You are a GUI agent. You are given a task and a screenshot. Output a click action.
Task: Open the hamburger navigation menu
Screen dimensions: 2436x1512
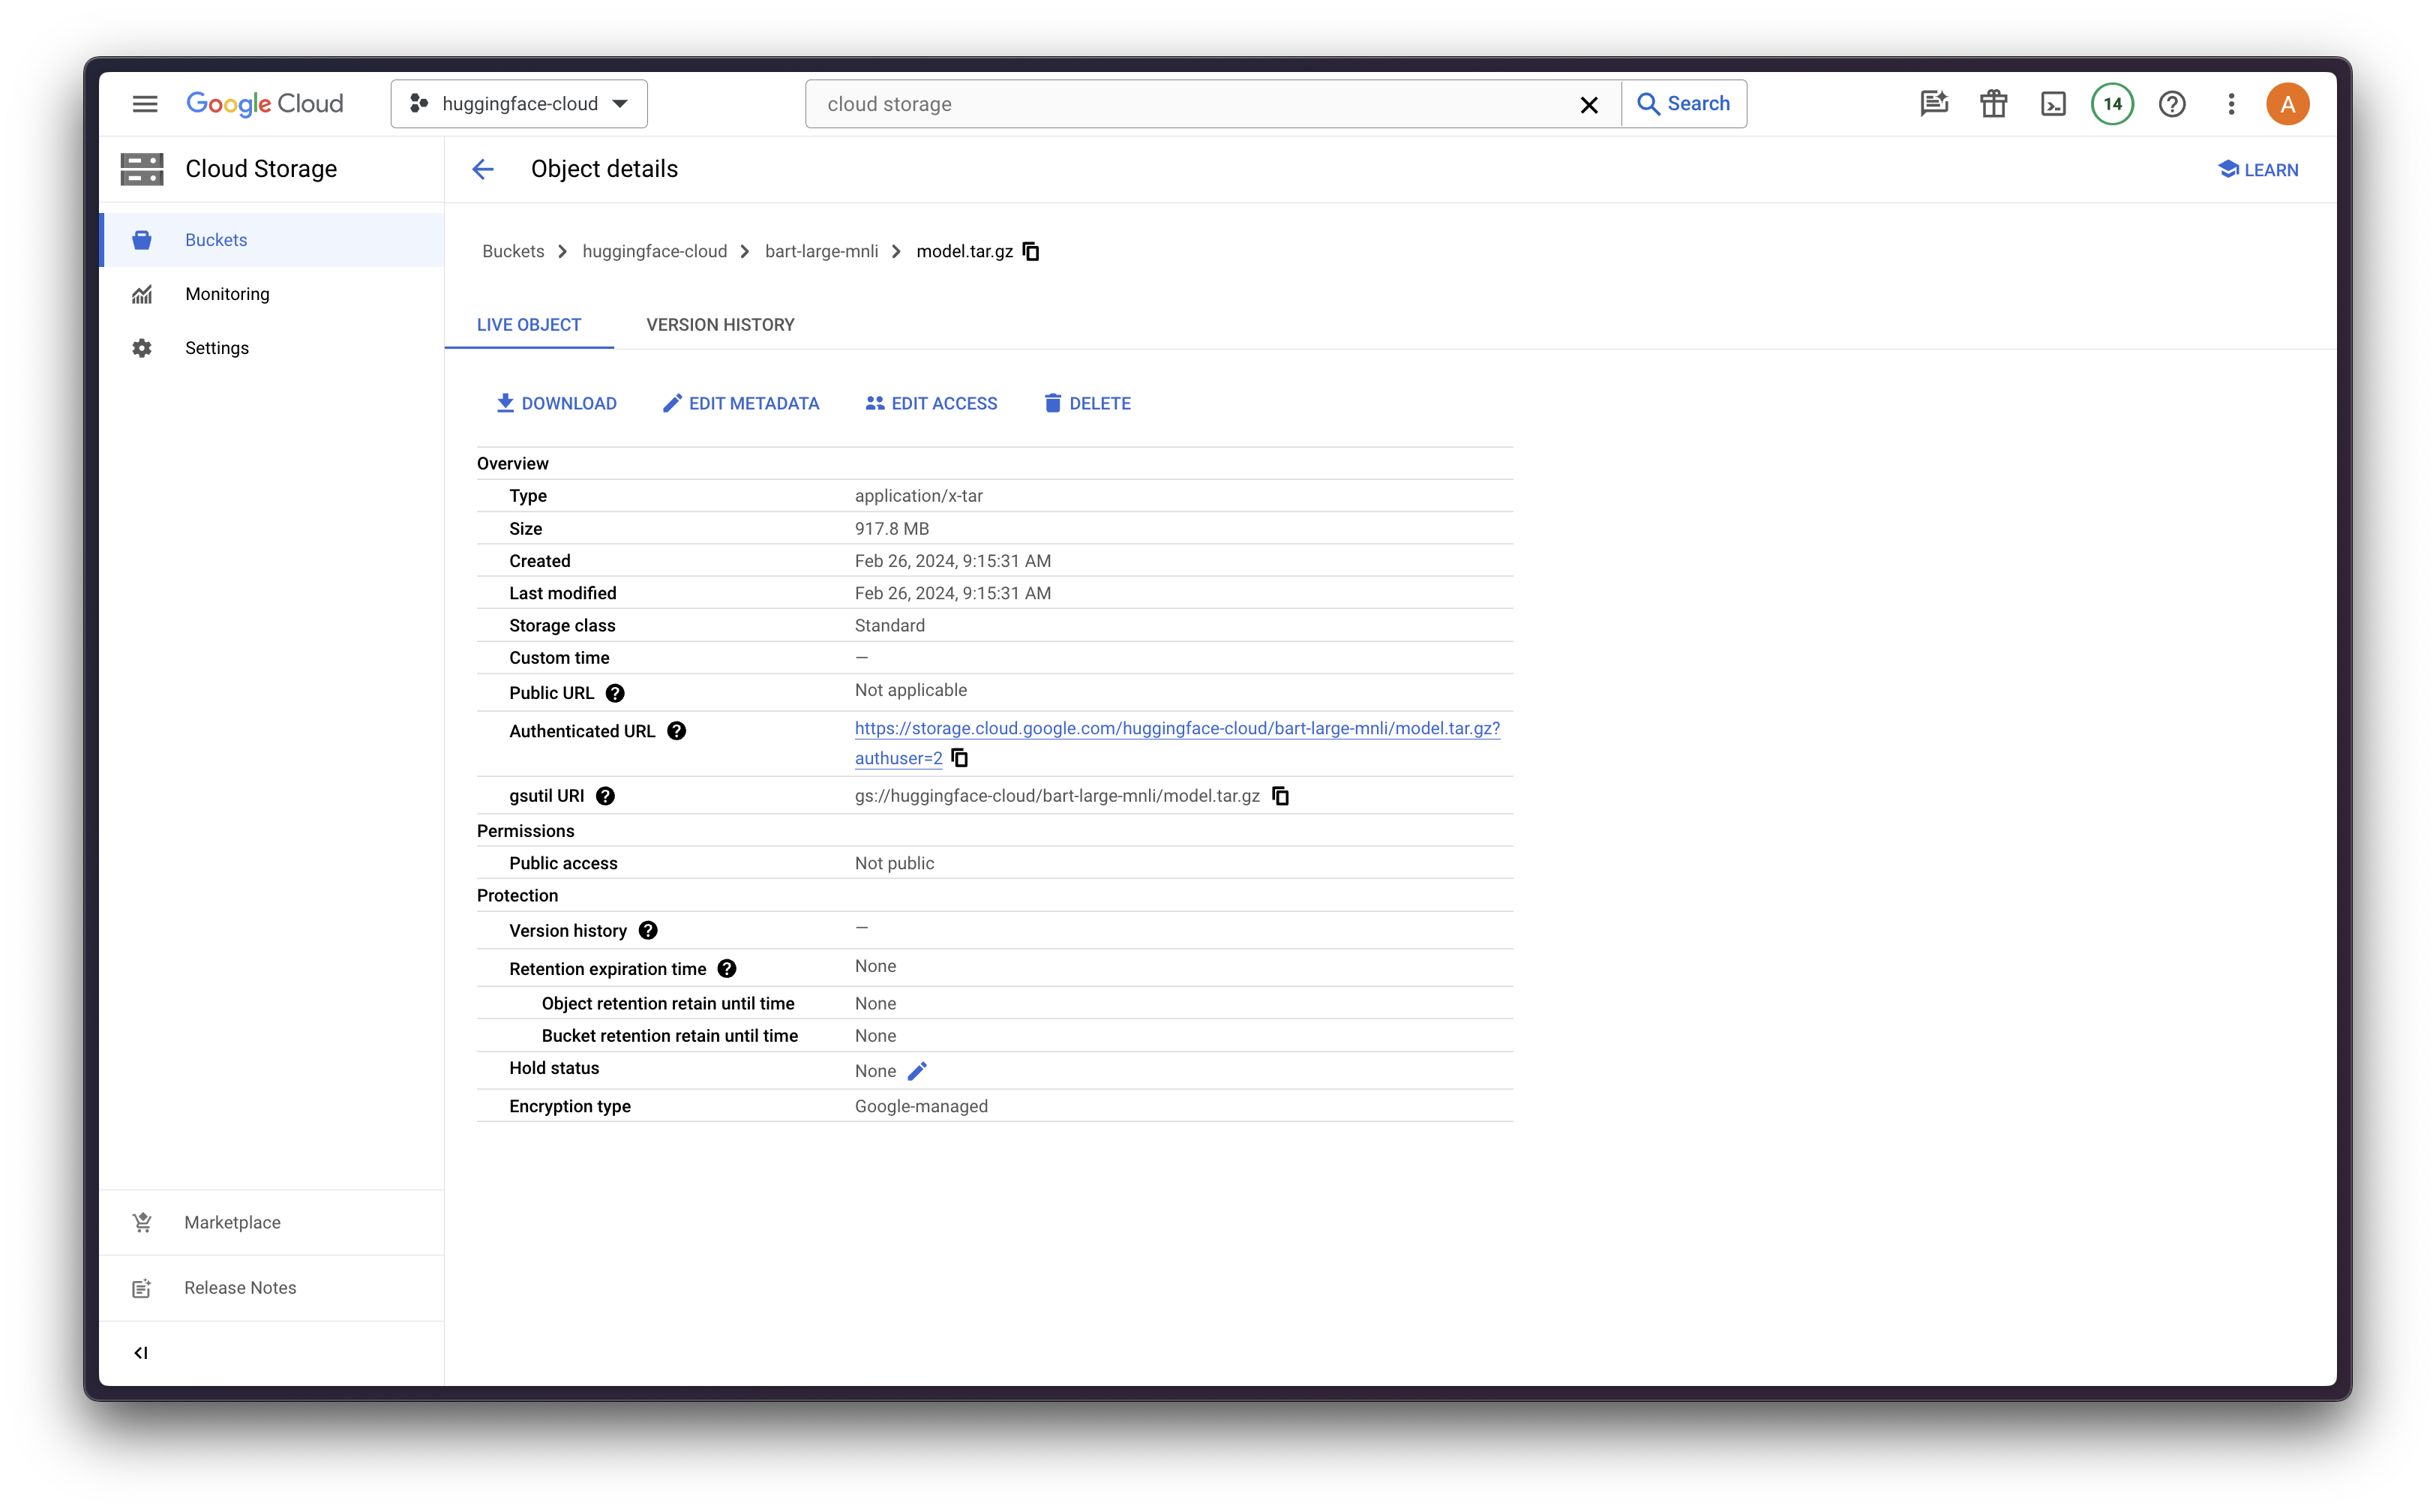point(145,104)
